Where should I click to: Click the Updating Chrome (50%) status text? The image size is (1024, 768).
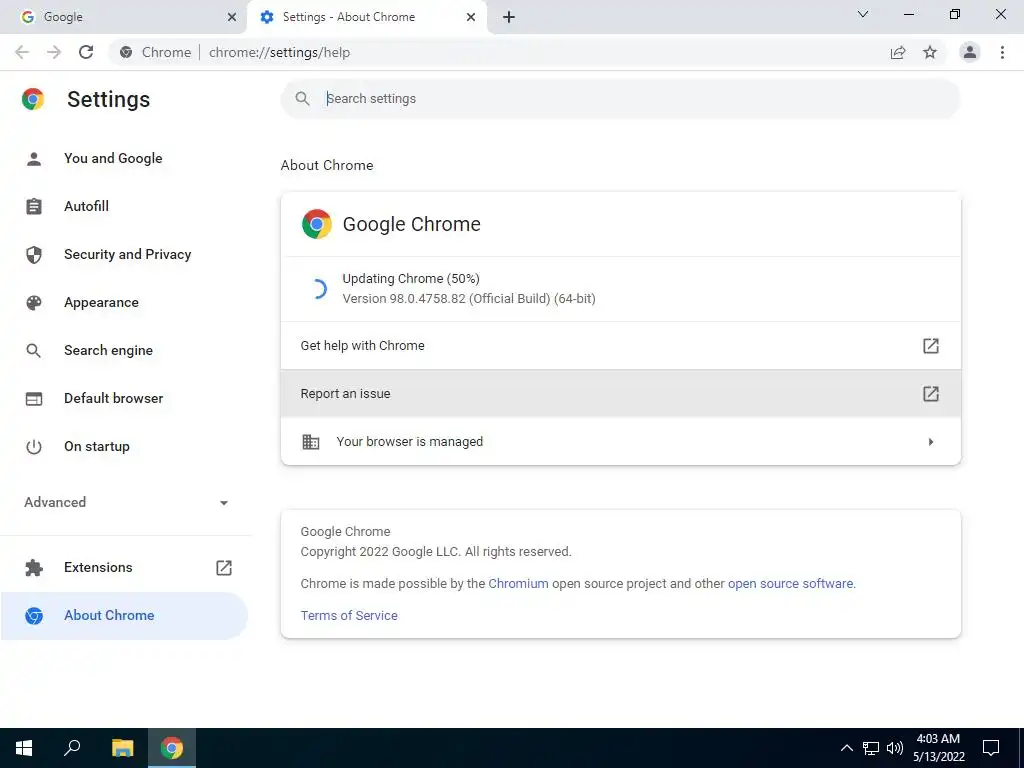pos(411,279)
